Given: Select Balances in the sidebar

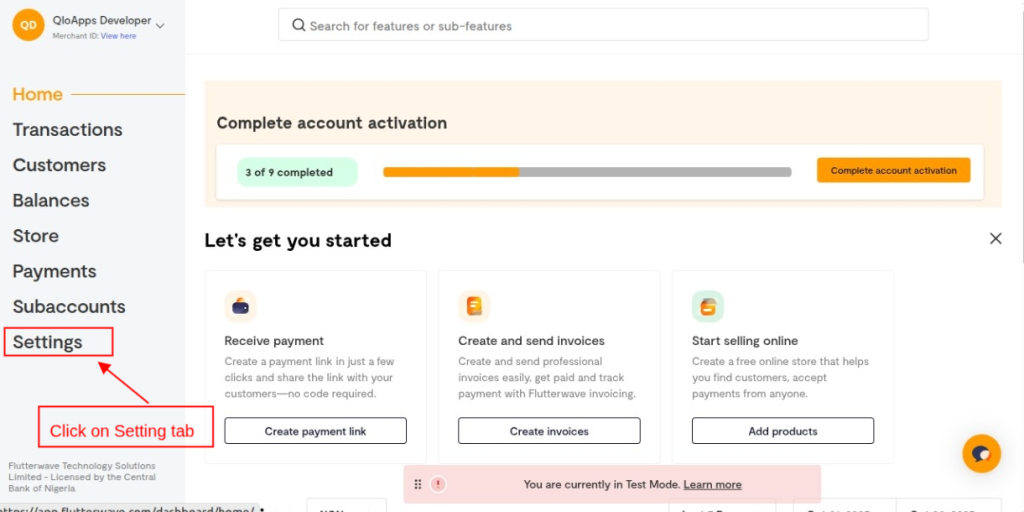Looking at the screenshot, I should point(51,201).
